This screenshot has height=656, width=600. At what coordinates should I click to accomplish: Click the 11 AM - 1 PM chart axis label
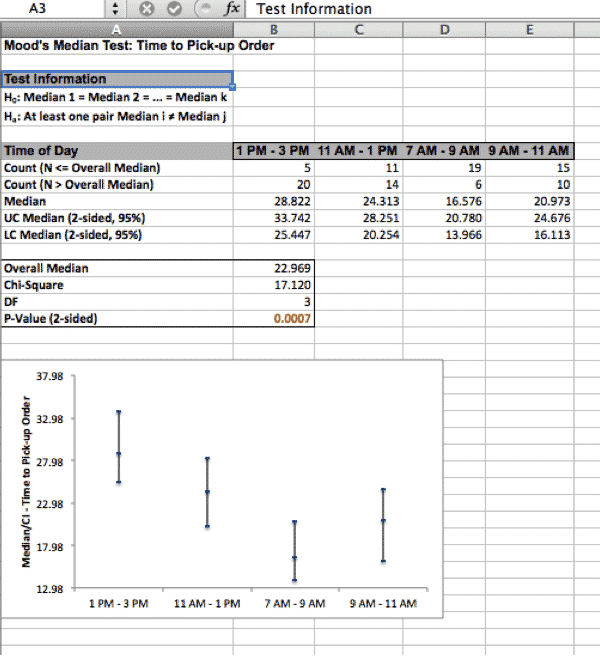pos(207,604)
